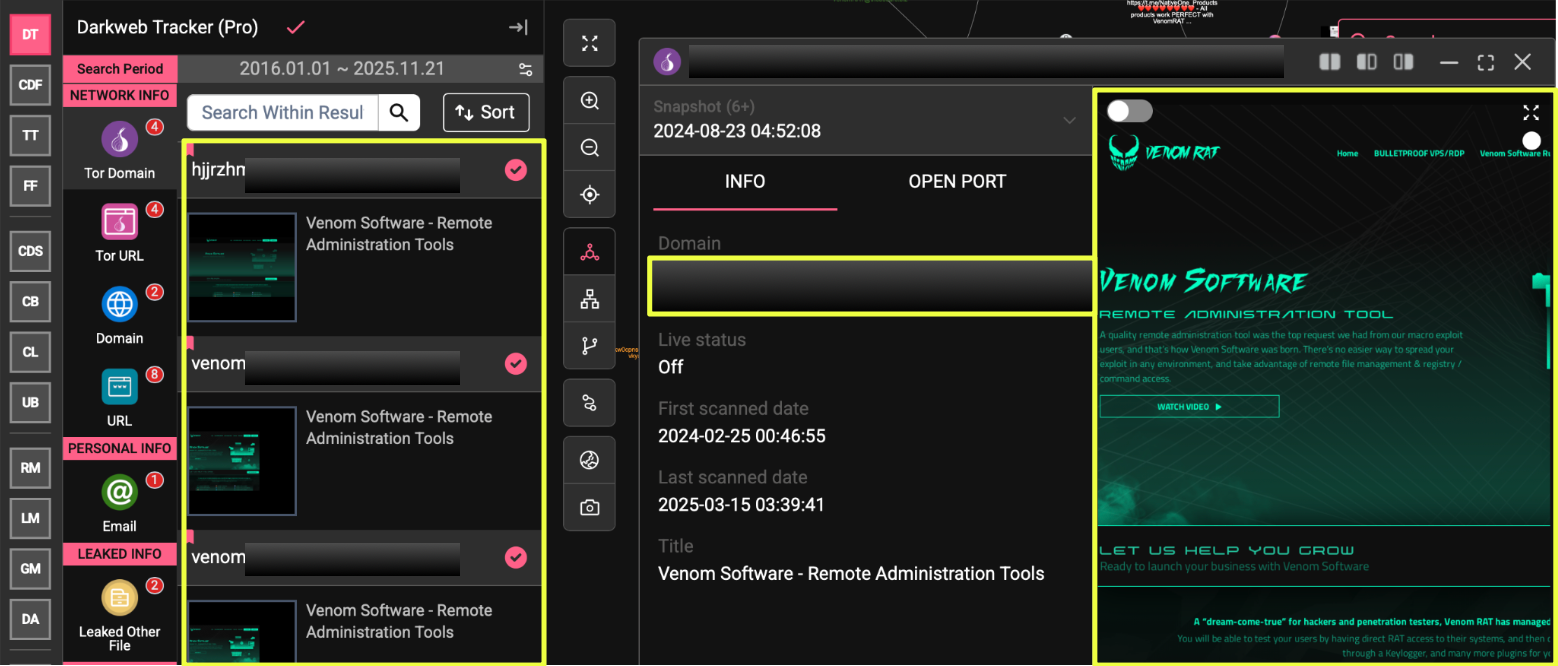Switch to the OPEN PORT tab
The image size is (1558, 666).
click(x=956, y=182)
